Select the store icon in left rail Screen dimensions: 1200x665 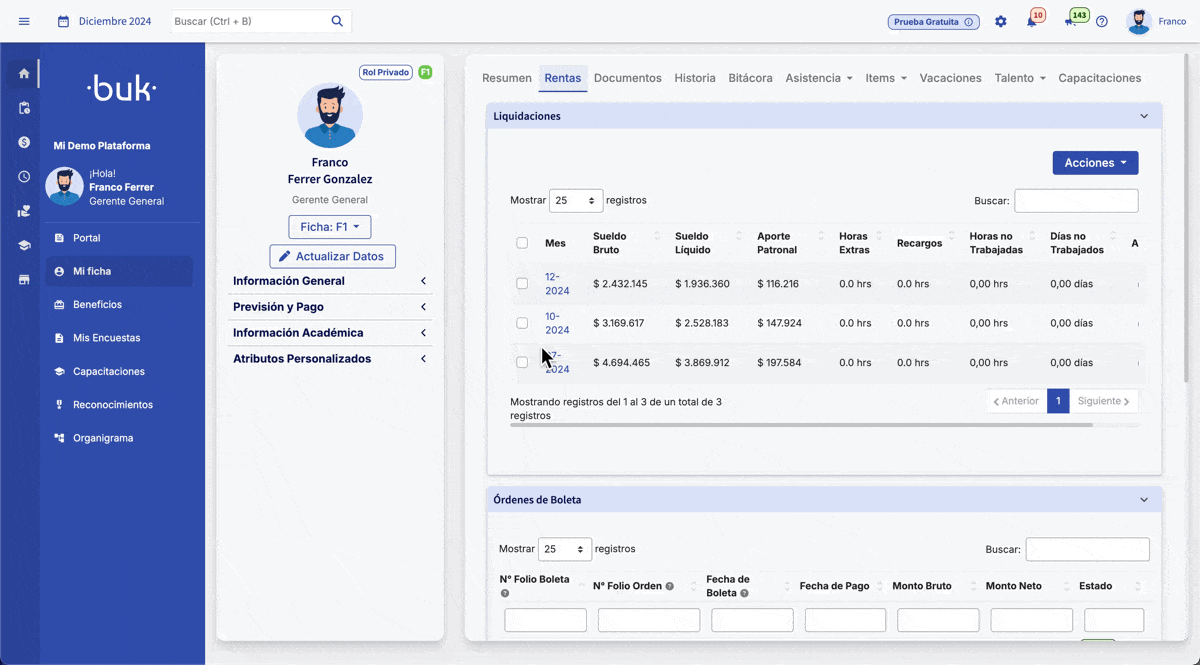click(24, 279)
